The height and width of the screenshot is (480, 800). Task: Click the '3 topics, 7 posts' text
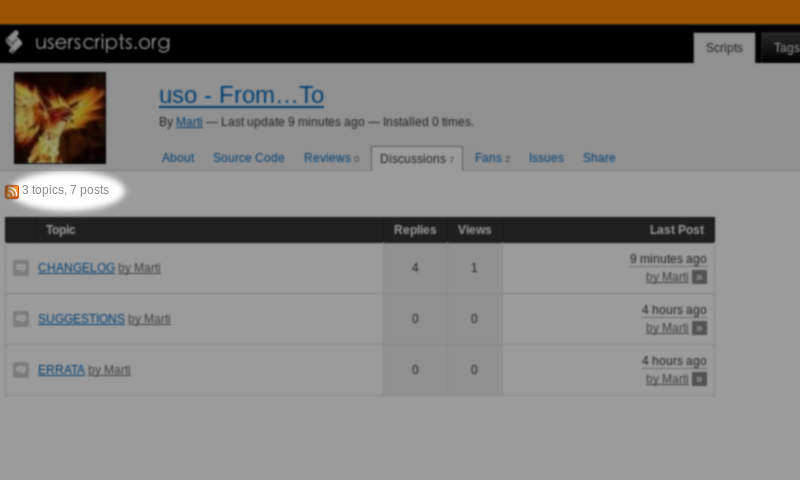pos(65,190)
